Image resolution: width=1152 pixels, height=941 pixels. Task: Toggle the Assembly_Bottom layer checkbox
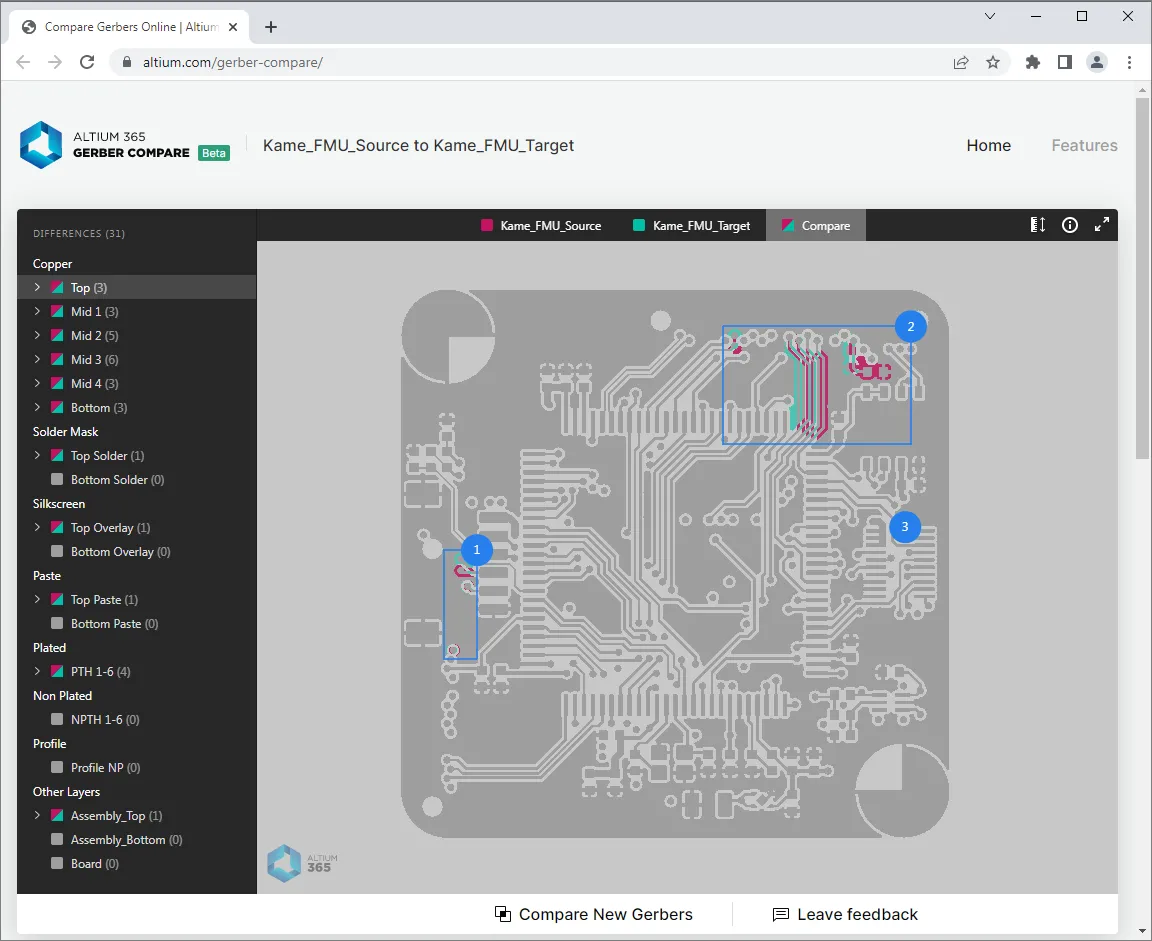(x=57, y=840)
